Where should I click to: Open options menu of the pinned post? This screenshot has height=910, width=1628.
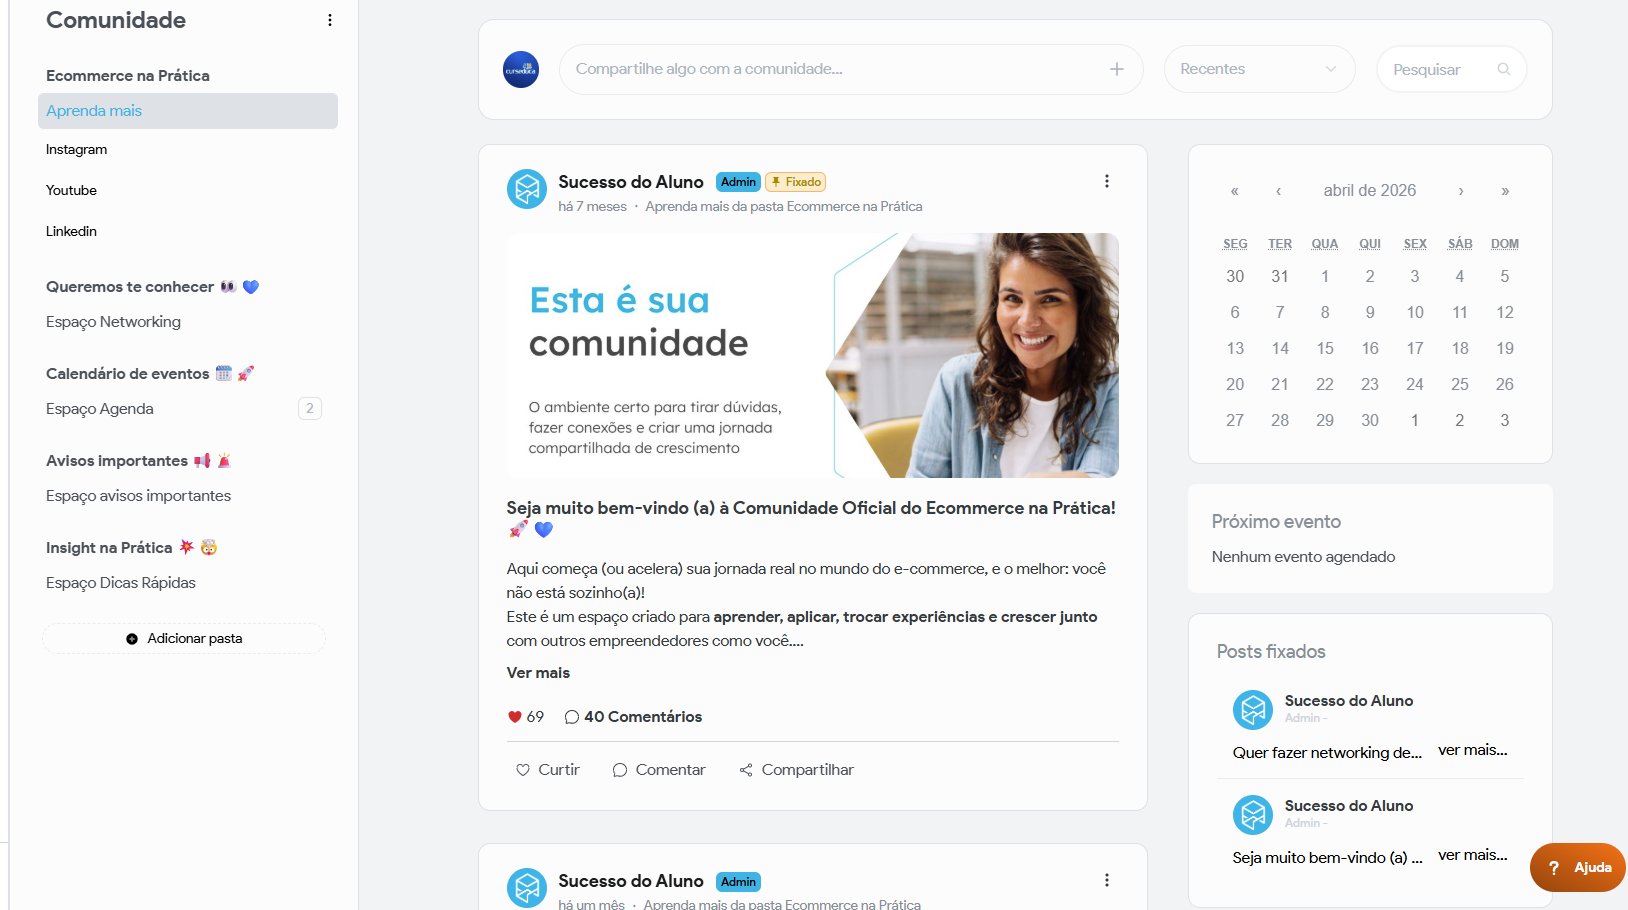(x=1106, y=181)
